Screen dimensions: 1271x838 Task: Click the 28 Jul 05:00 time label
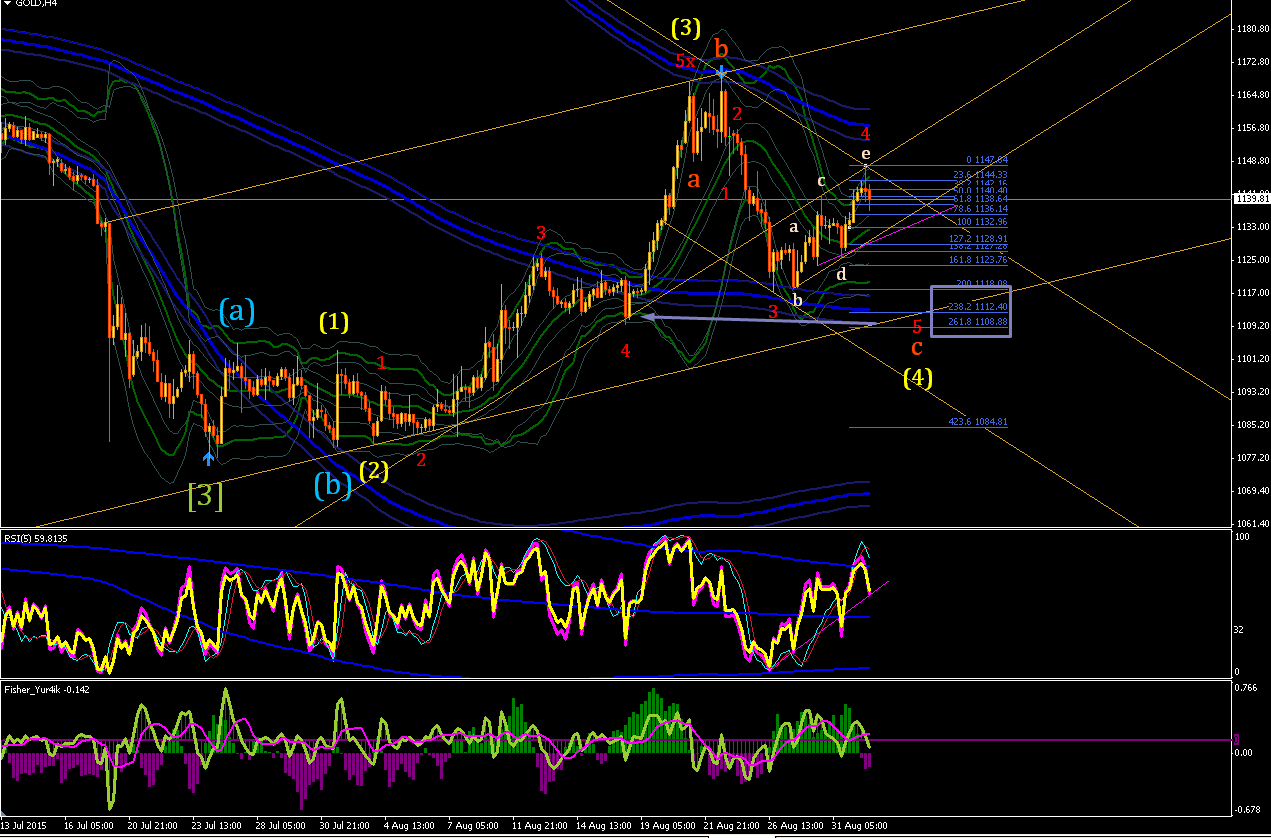pos(280,827)
